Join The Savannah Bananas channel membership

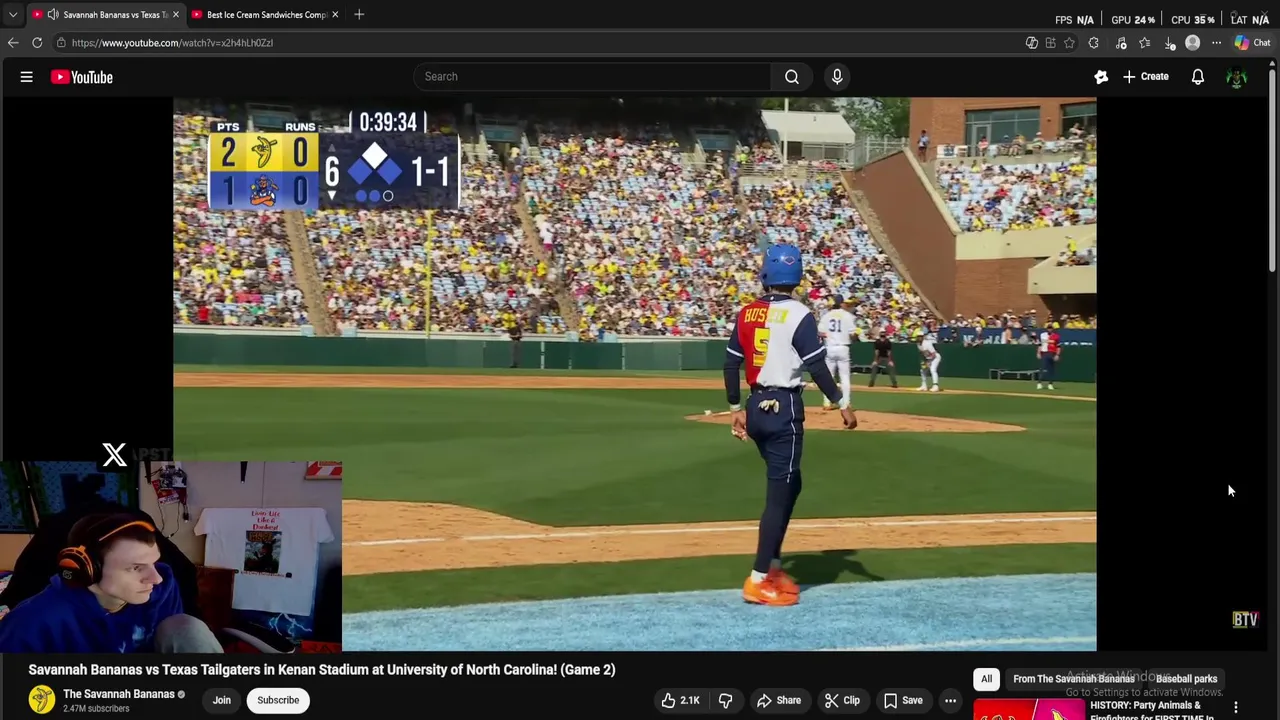point(221,700)
